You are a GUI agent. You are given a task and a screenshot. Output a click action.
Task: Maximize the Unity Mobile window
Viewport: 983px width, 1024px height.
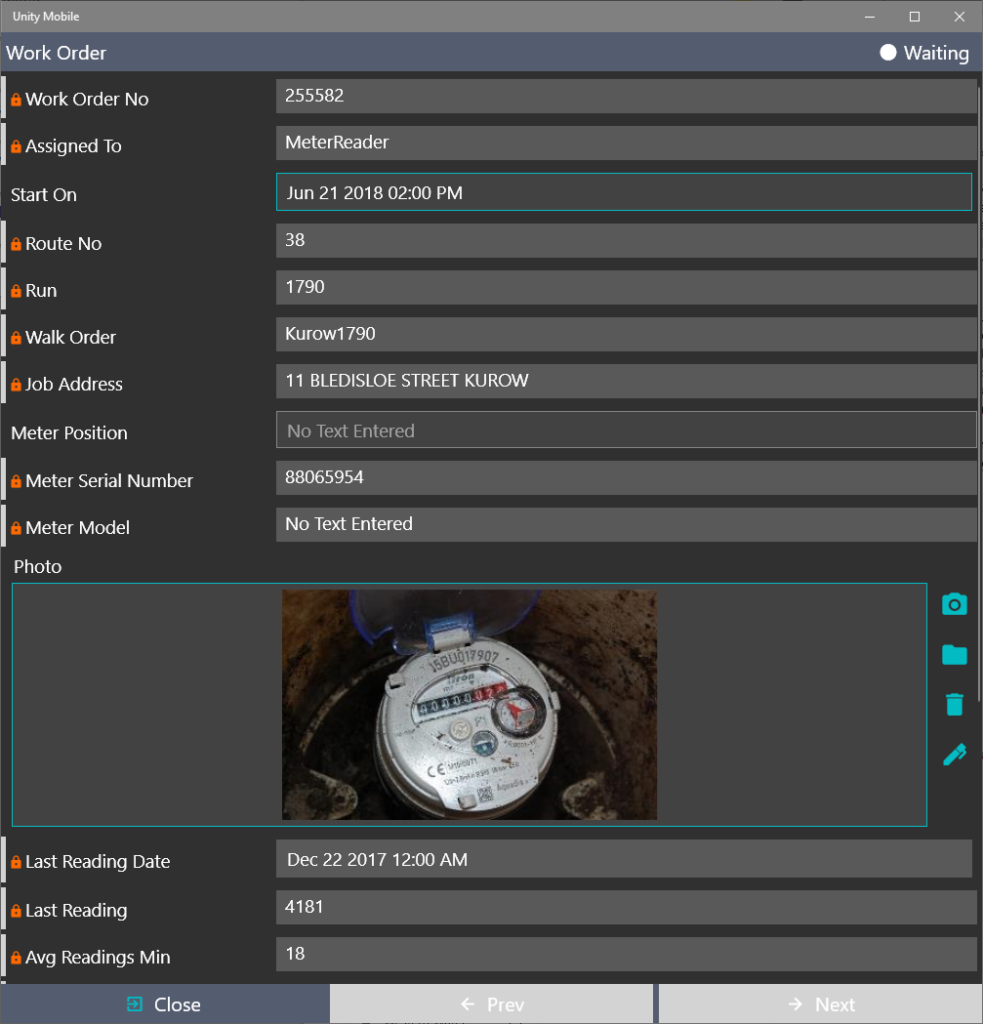pyautogui.click(x=914, y=16)
